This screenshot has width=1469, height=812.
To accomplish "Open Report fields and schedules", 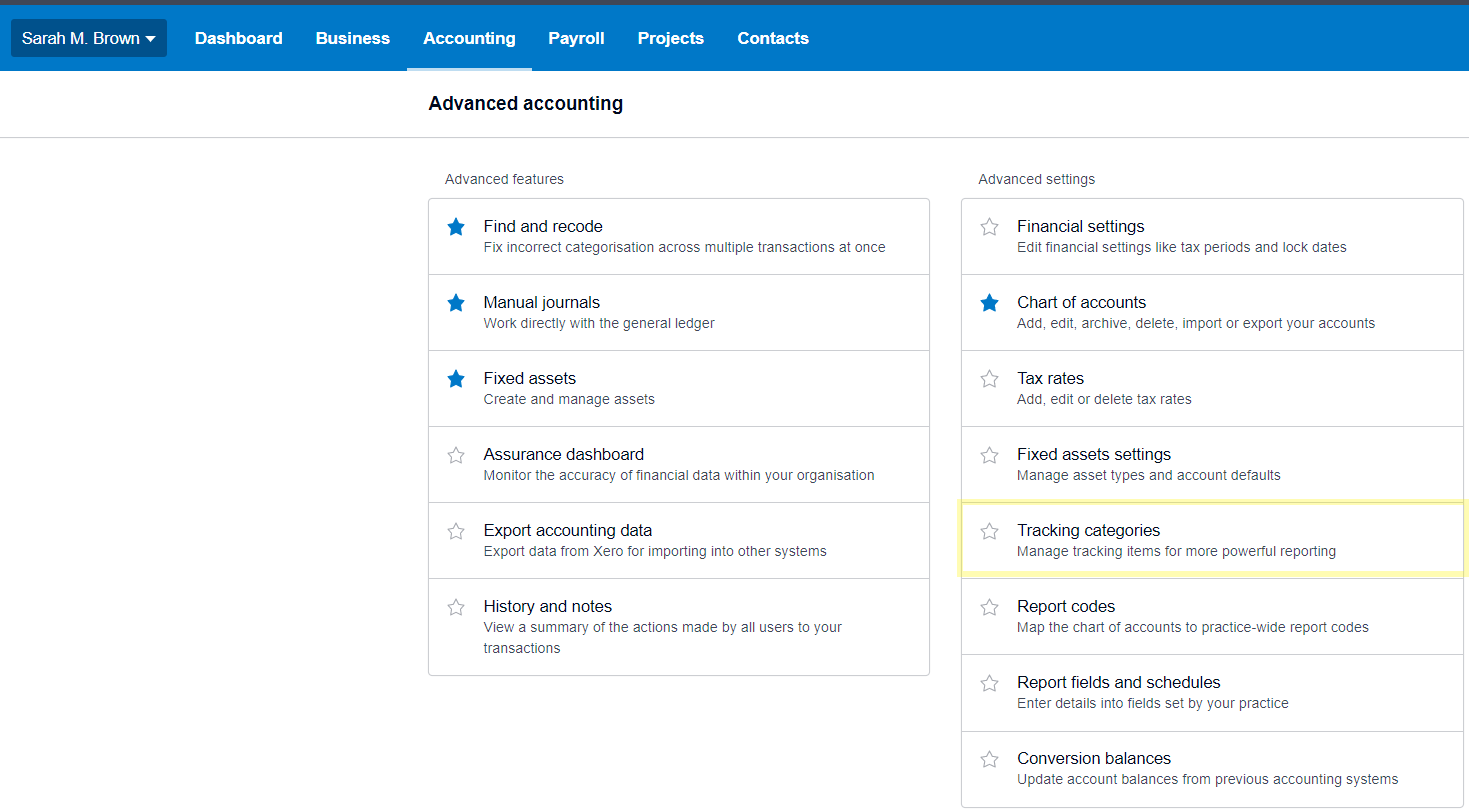I will click(1213, 693).
